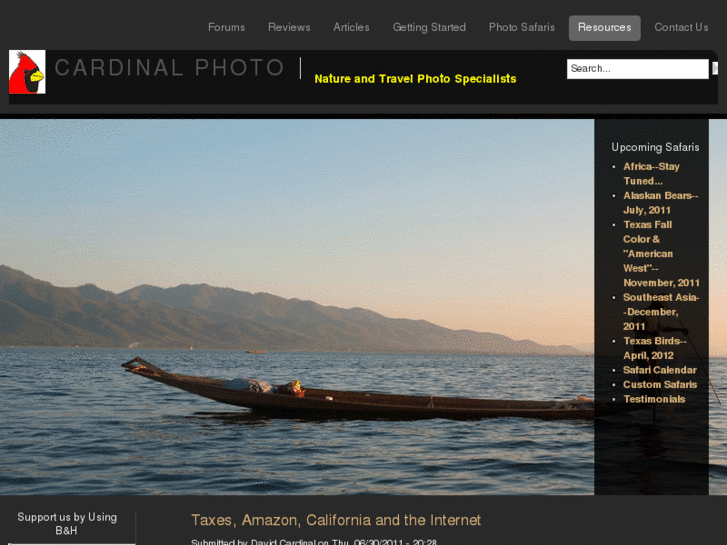
Task: Go to the Articles section
Action: (x=351, y=27)
